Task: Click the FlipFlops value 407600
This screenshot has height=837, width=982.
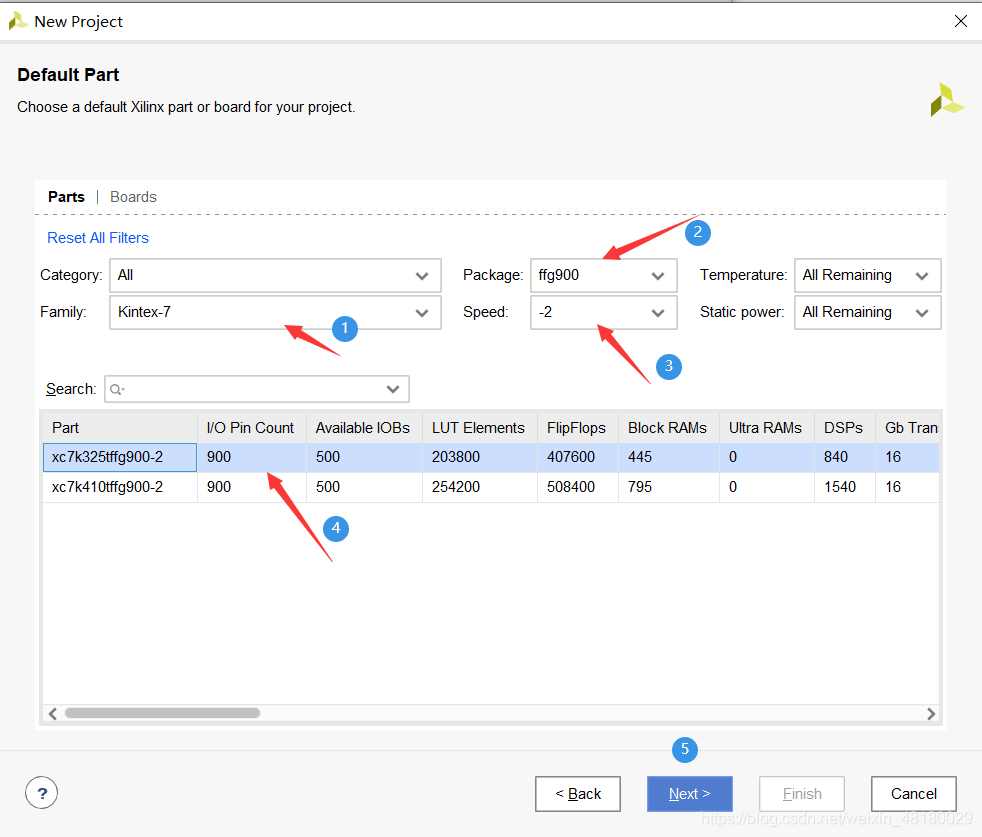Action: [x=571, y=457]
